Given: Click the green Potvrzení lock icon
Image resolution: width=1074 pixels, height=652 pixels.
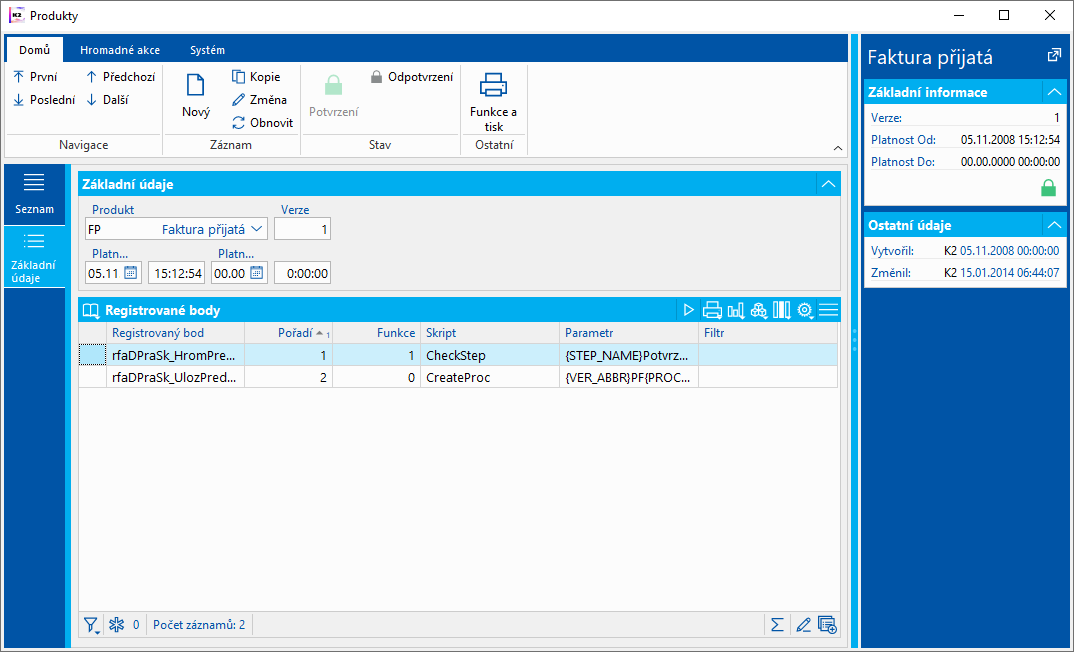Looking at the screenshot, I should coord(333,86).
